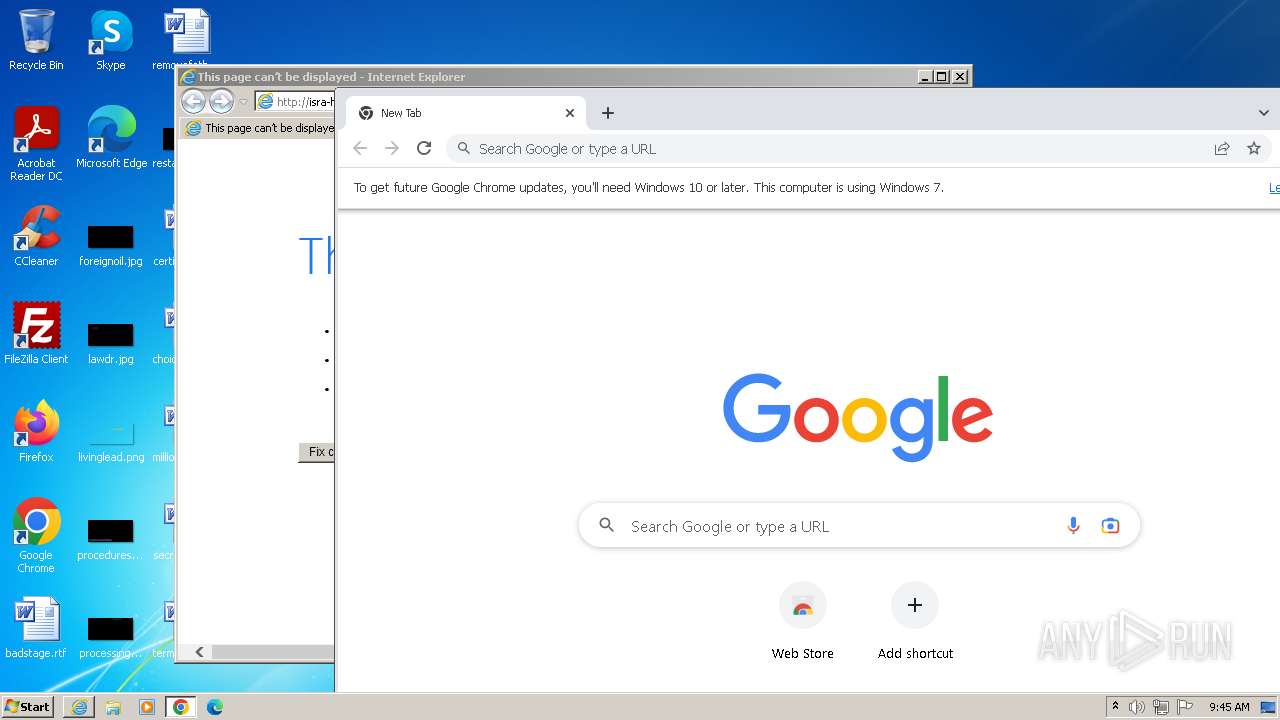Viewport: 1280px width, 720px height.
Task: Click the Google search box on page
Action: point(859,526)
